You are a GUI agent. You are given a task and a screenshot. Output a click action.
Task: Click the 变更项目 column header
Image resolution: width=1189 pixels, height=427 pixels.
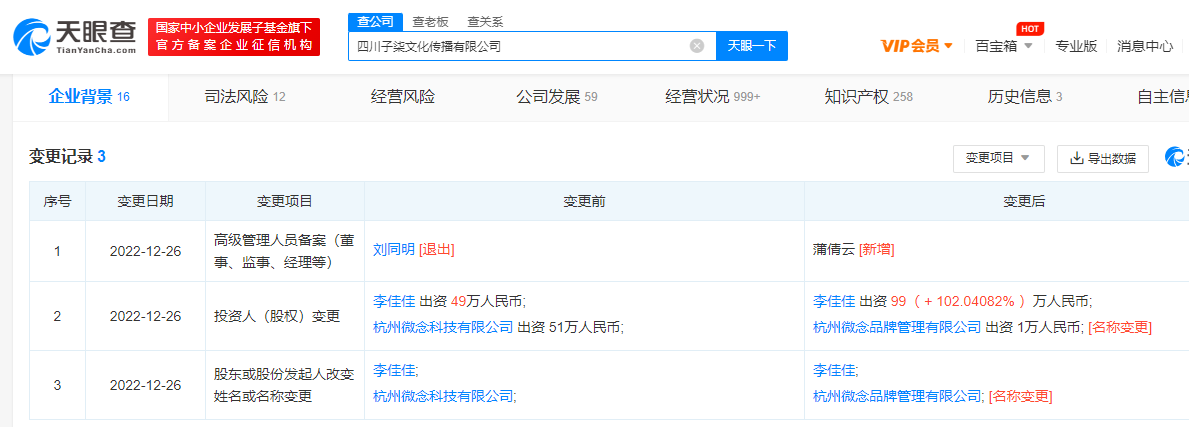click(284, 201)
